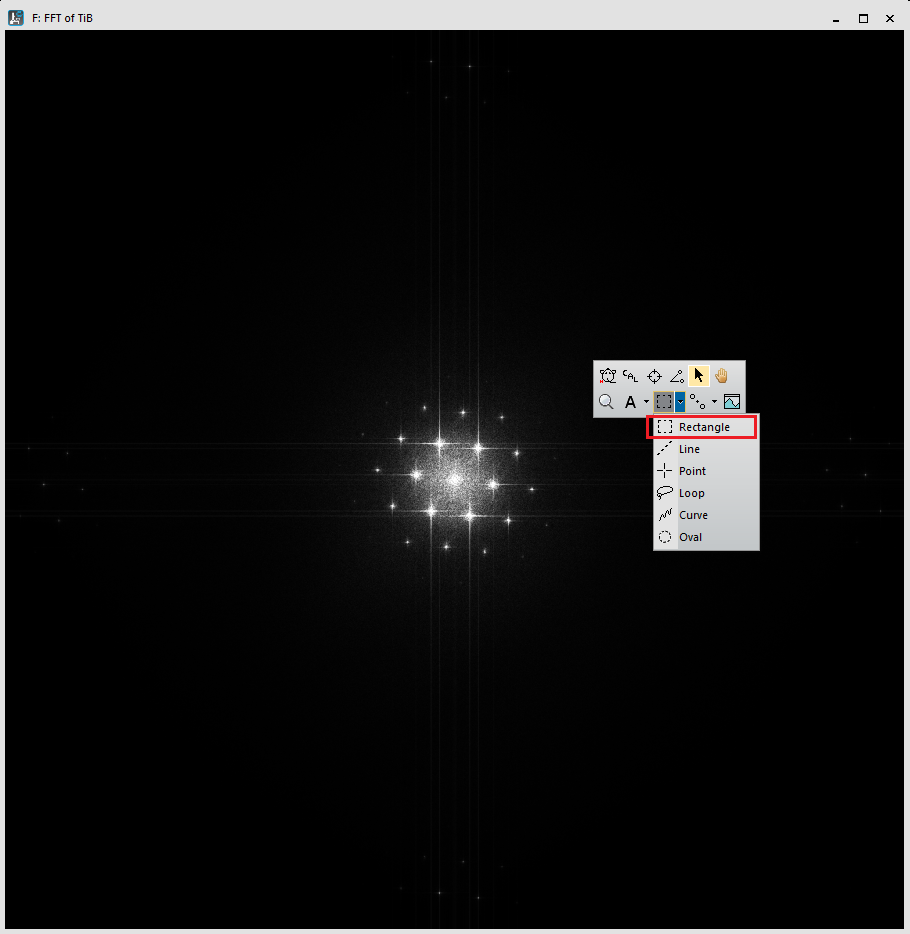Maximize the FFT of TiB window
910x934 pixels.
[863, 18]
